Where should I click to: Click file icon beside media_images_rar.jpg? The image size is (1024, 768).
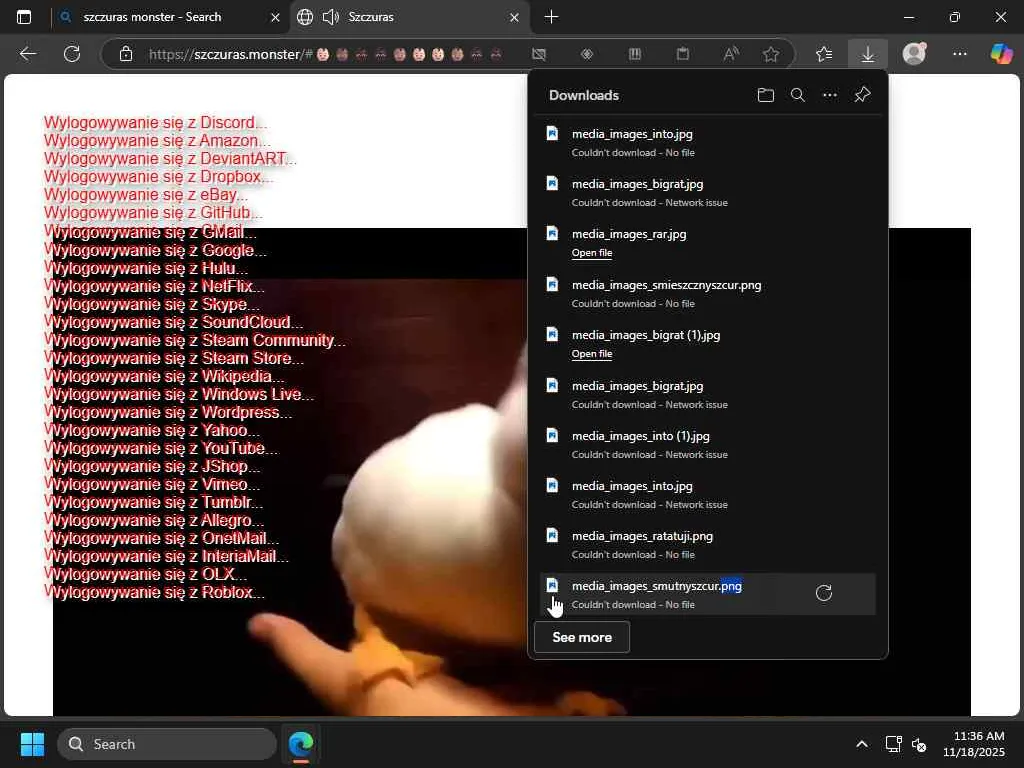click(552, 234)
